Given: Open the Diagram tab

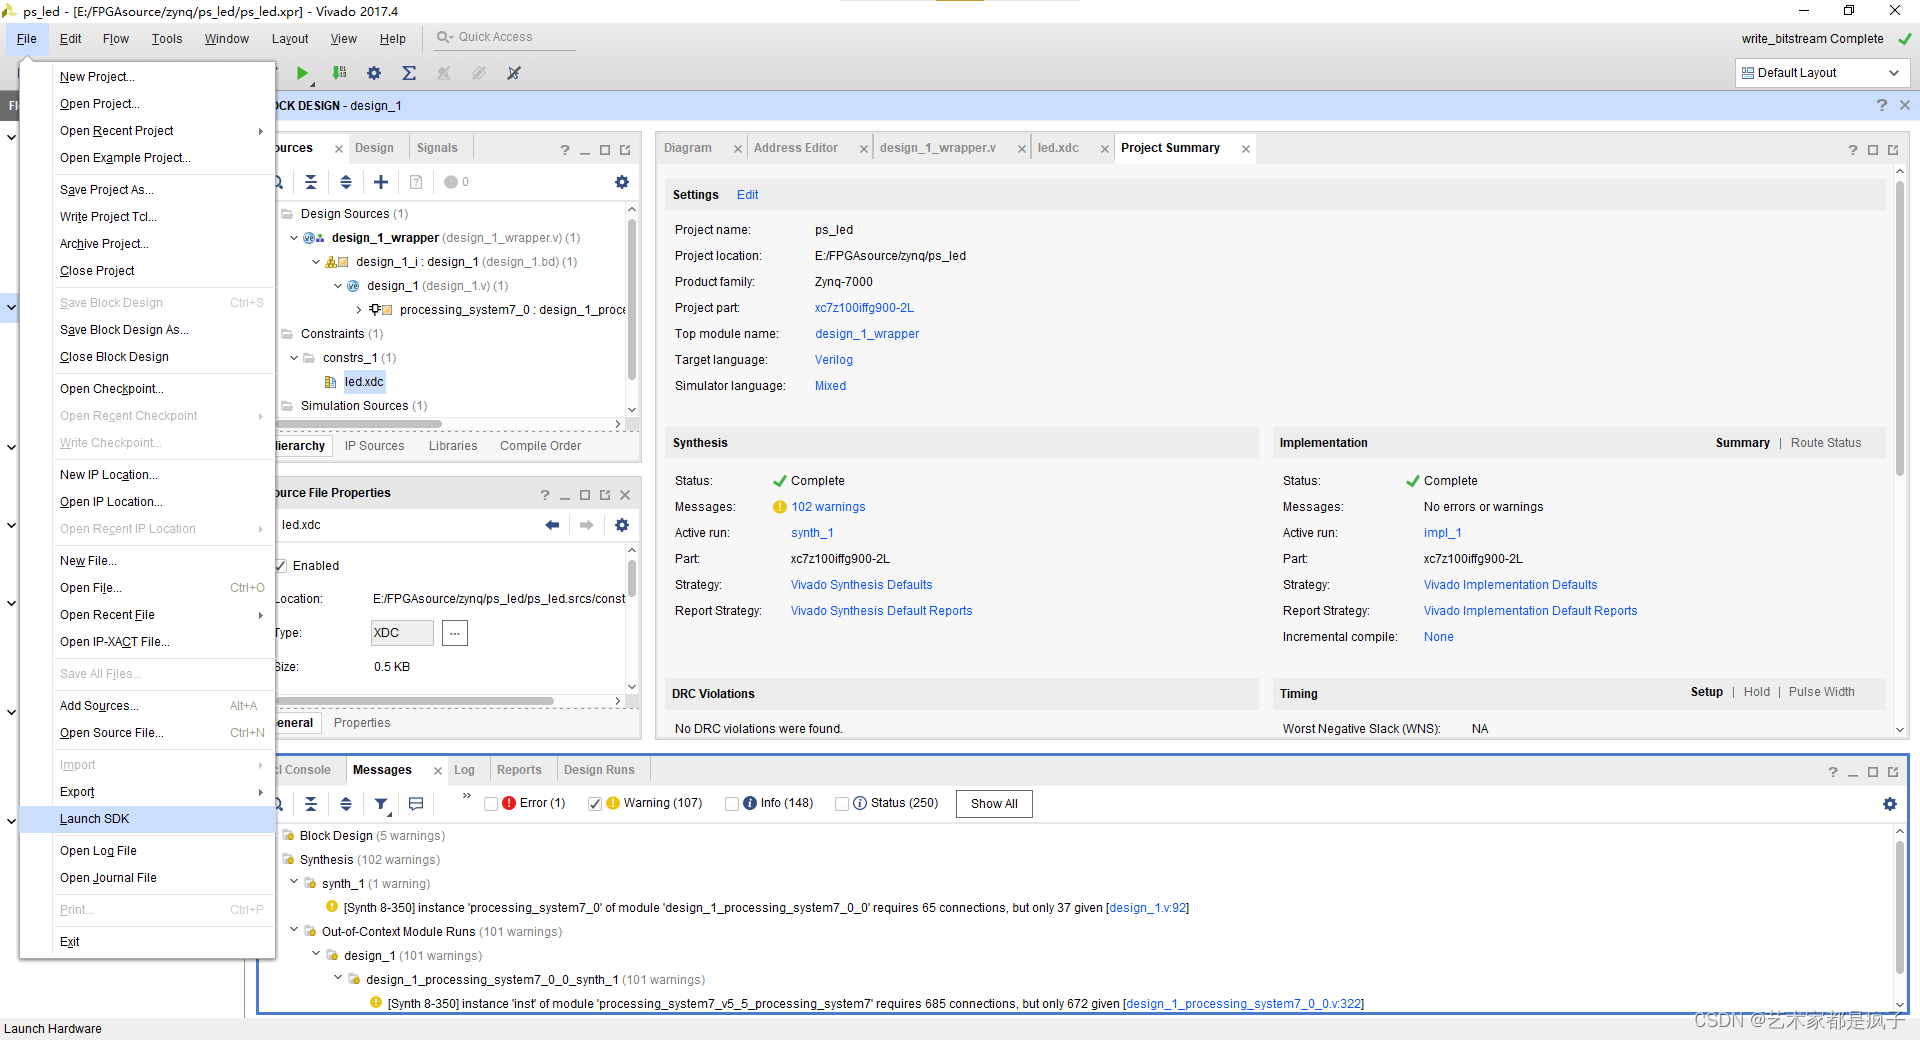Looking at the screenshot, I should tap(688, 148).
